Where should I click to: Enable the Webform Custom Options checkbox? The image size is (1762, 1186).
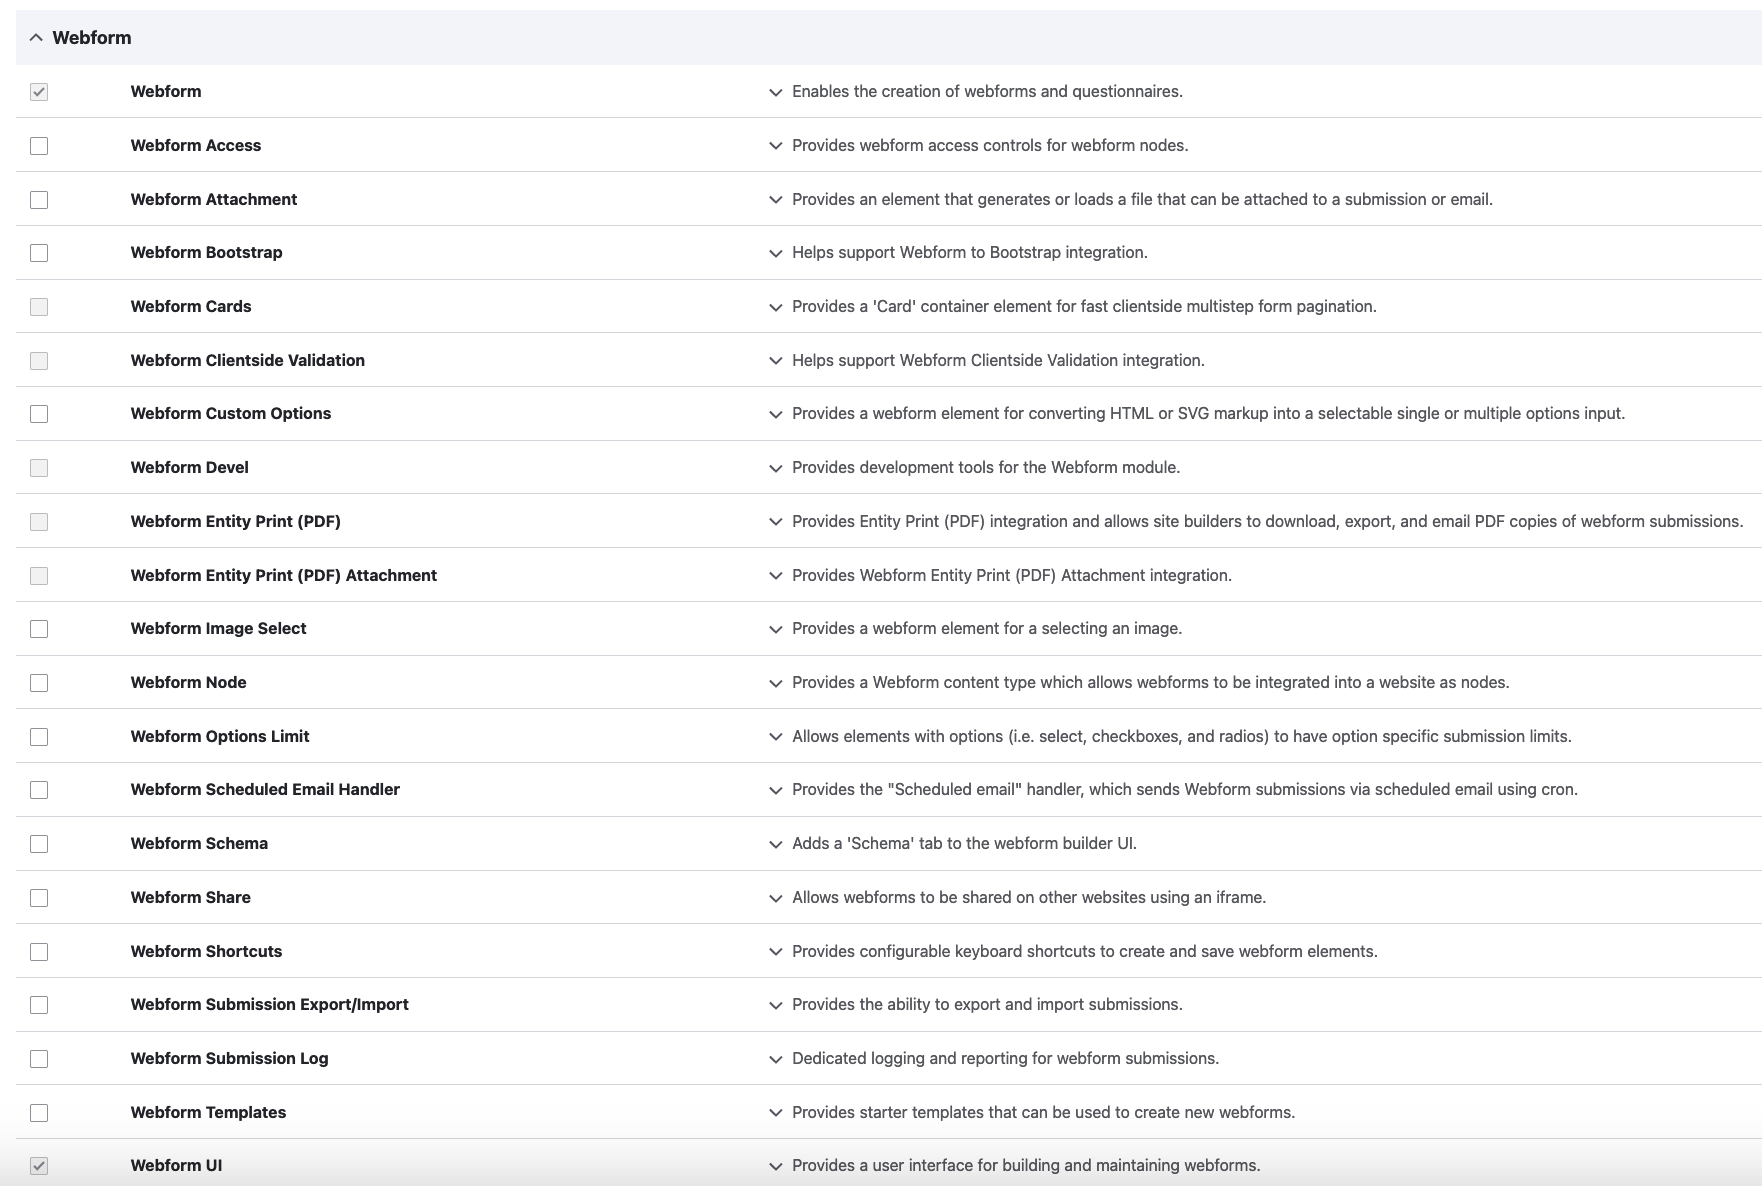pos(39,414)
